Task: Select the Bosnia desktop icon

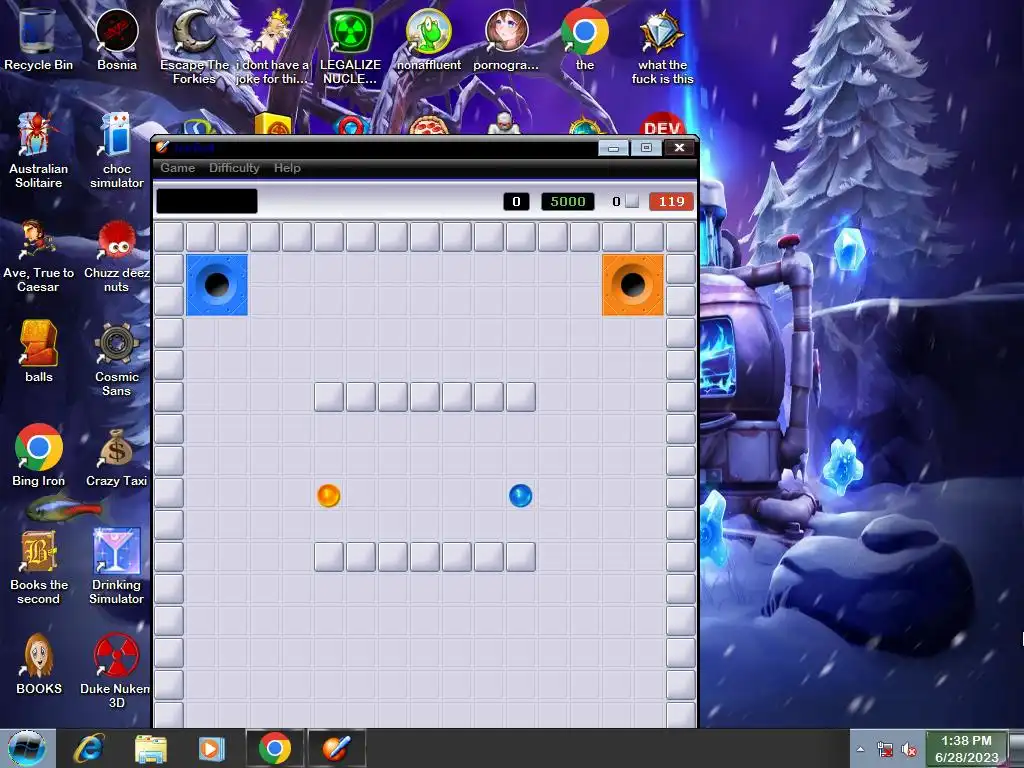Action: pyautogui.click(x=117, y=39)
